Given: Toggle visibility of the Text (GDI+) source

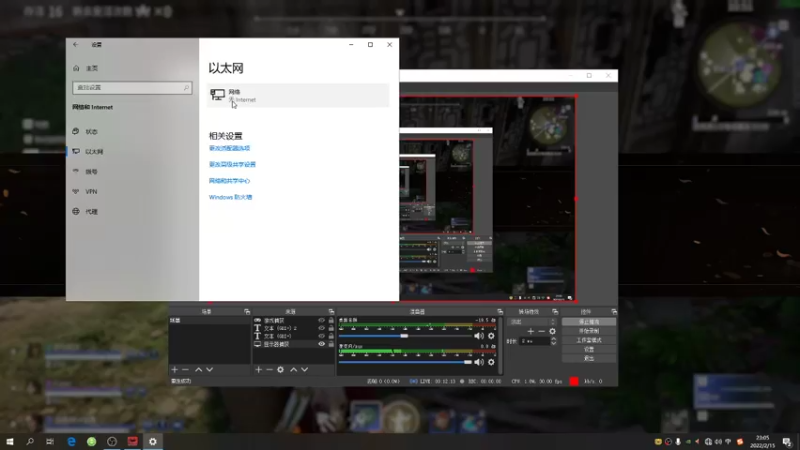Looking at the screenshot, I should [x=321, y=336].
